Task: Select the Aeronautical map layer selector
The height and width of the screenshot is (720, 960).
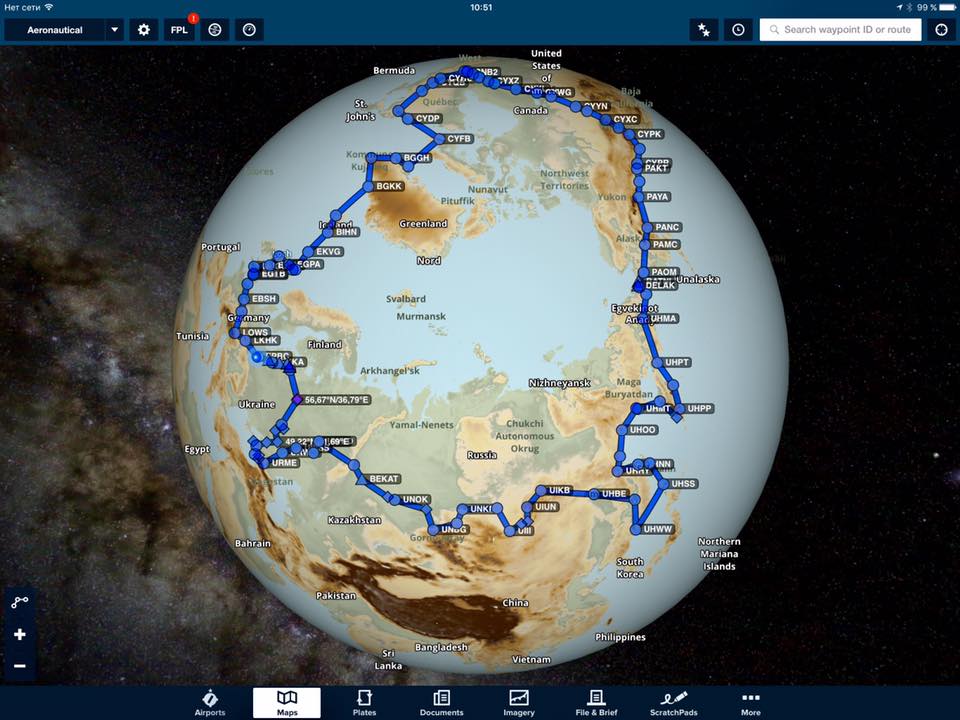Action: click(x=56, y=30)
